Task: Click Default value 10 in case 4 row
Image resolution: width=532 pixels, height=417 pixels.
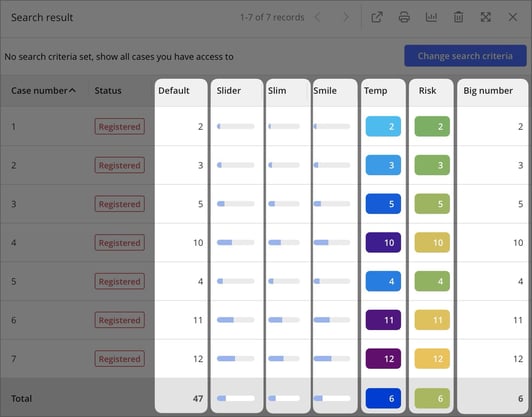Action: [198, 243]
